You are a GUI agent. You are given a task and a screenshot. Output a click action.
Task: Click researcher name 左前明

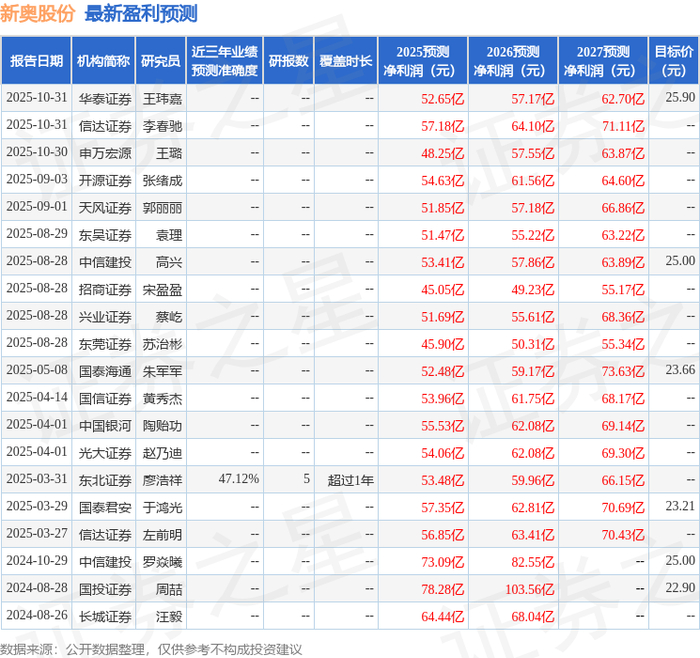[162, 535]
